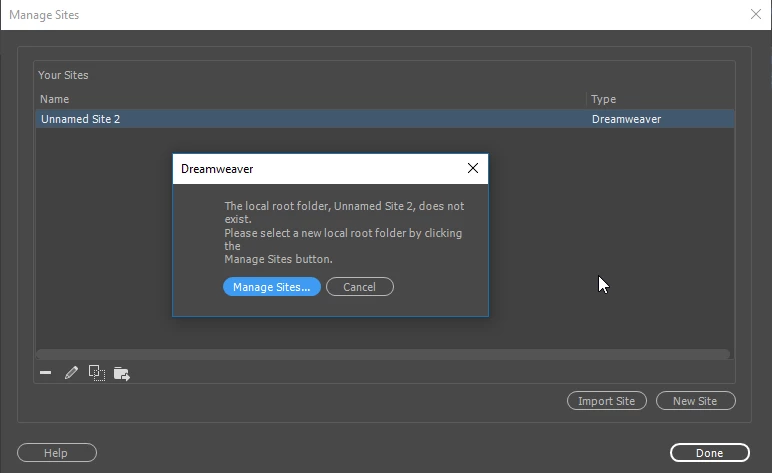Viewport: 772px width, 473px height.
Task: Click the New Site button
Action: point(696,401)
